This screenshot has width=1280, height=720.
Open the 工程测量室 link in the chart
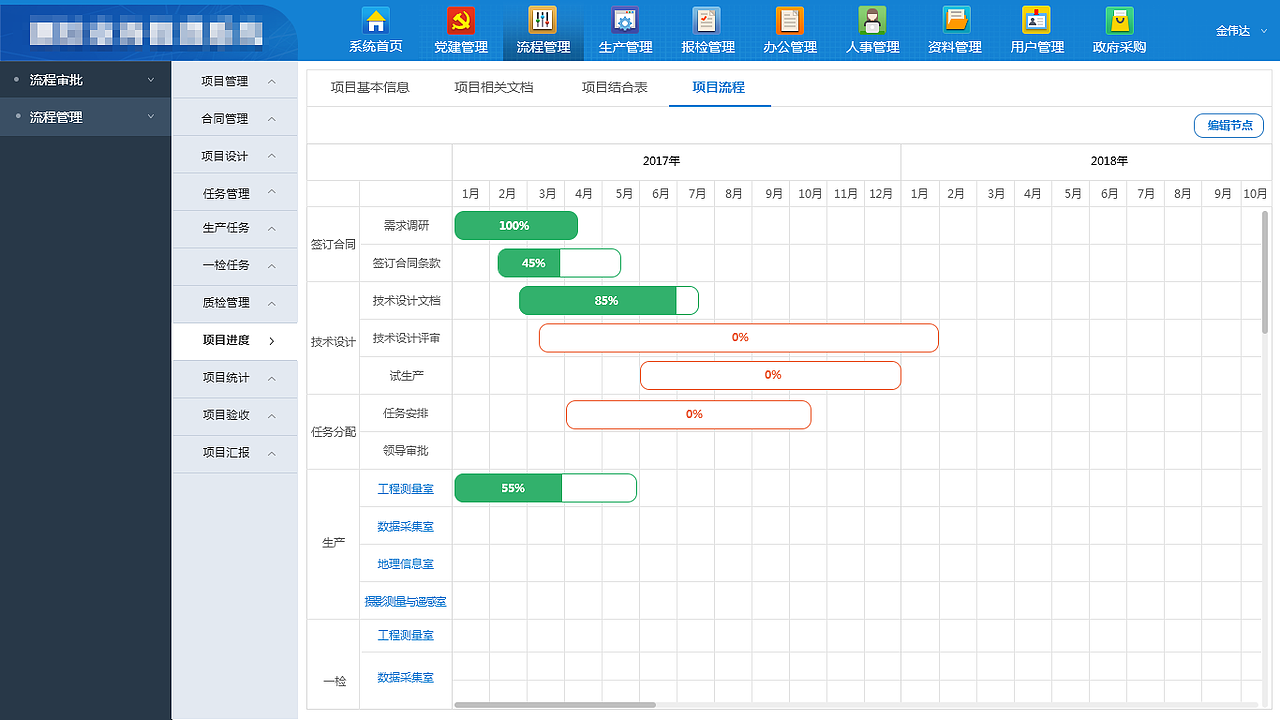tap(405, 488)
